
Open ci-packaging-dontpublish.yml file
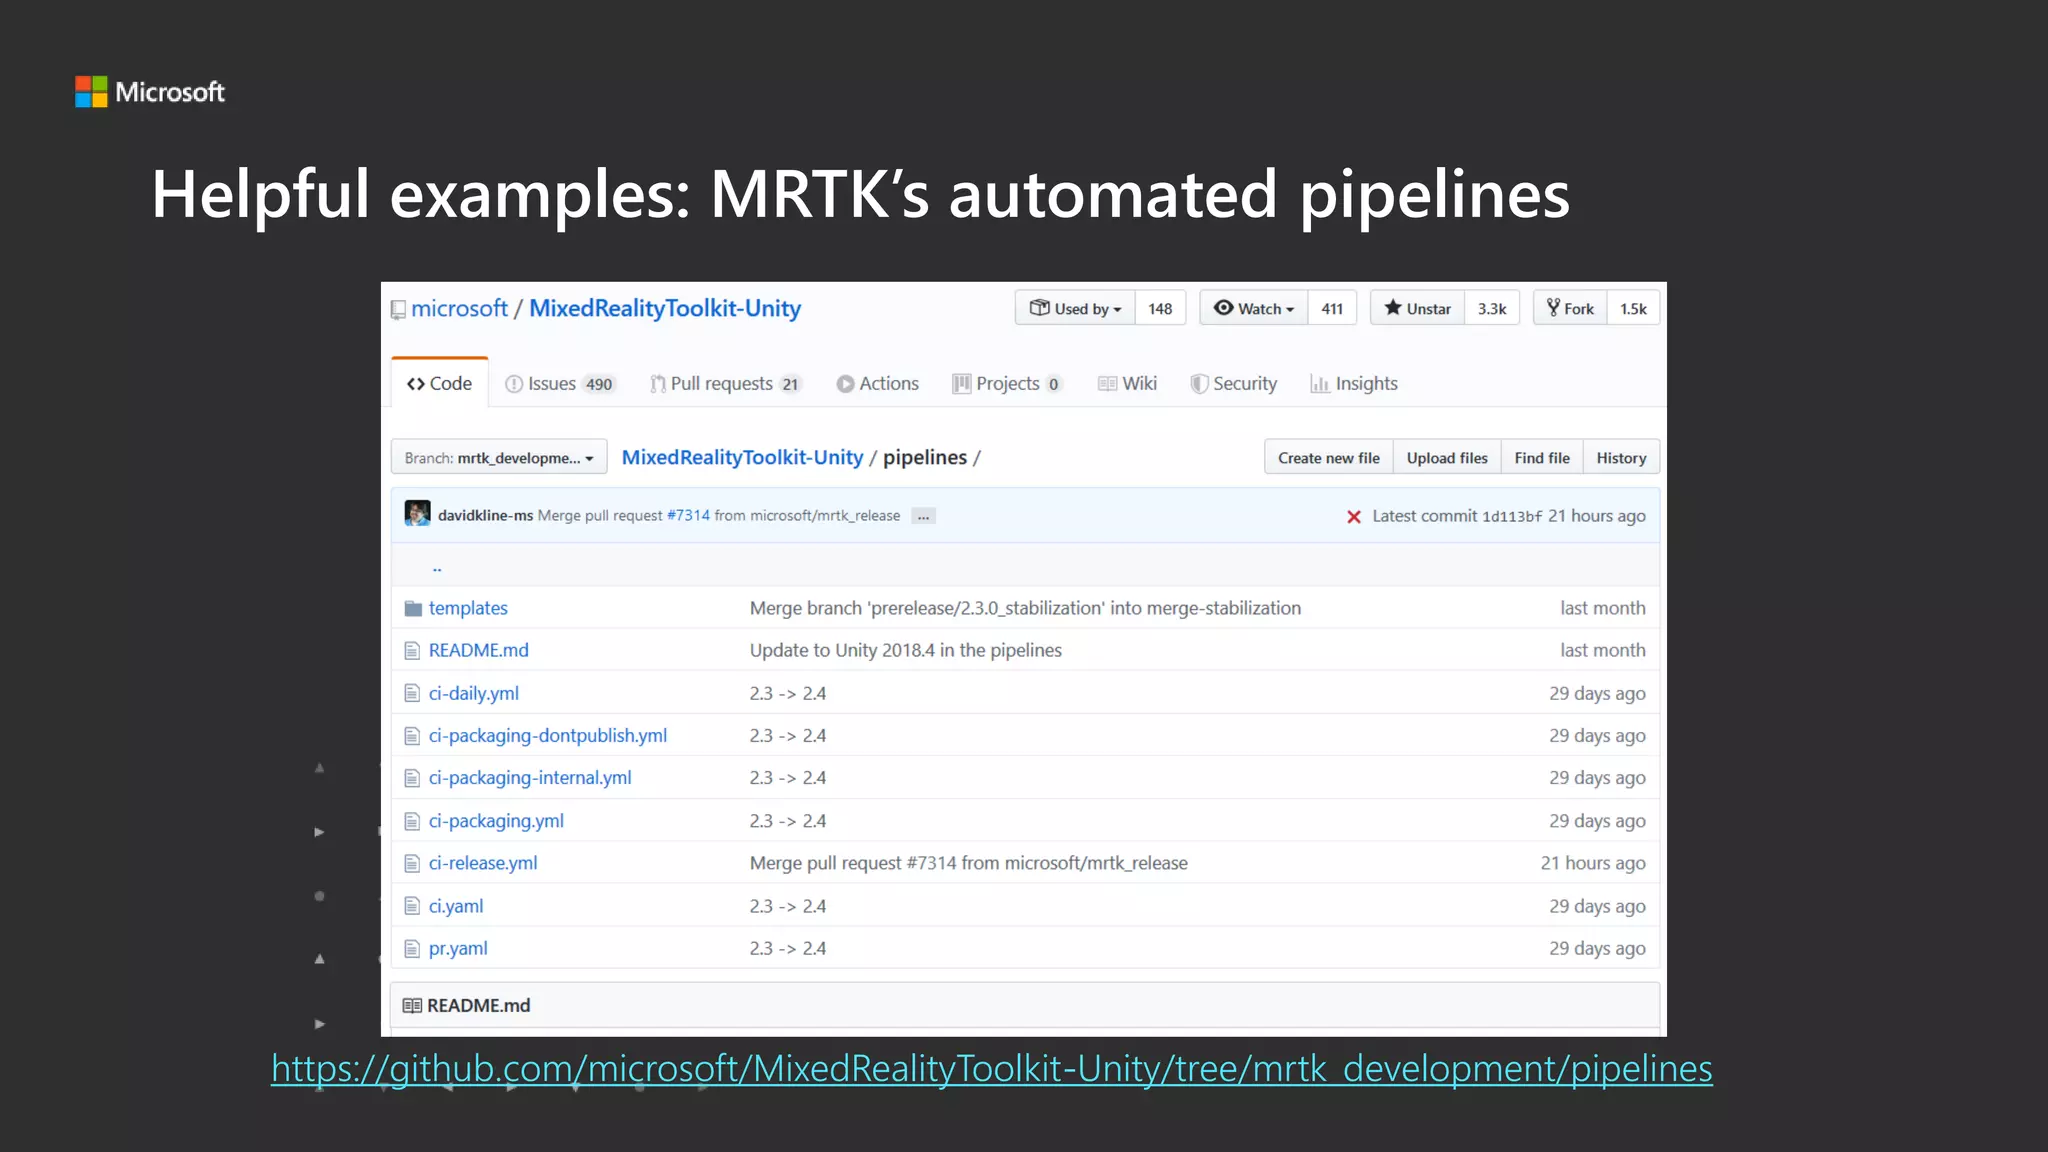(548, 735)
